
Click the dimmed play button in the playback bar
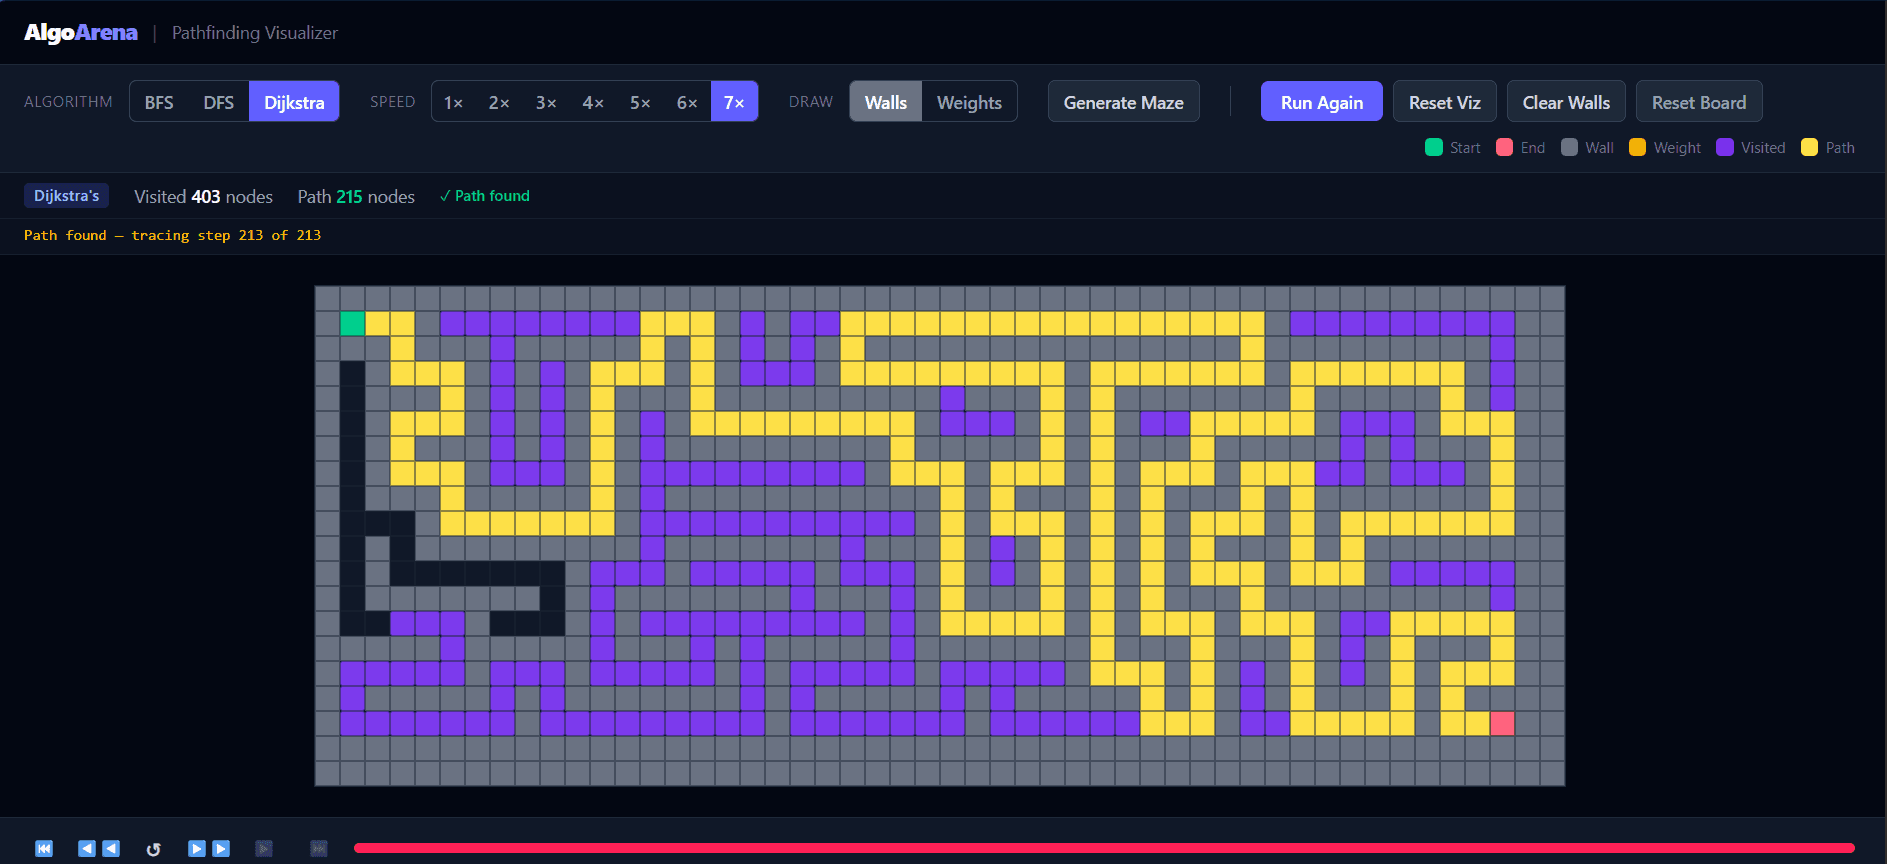pyautogui.click(x=264, y=848)
